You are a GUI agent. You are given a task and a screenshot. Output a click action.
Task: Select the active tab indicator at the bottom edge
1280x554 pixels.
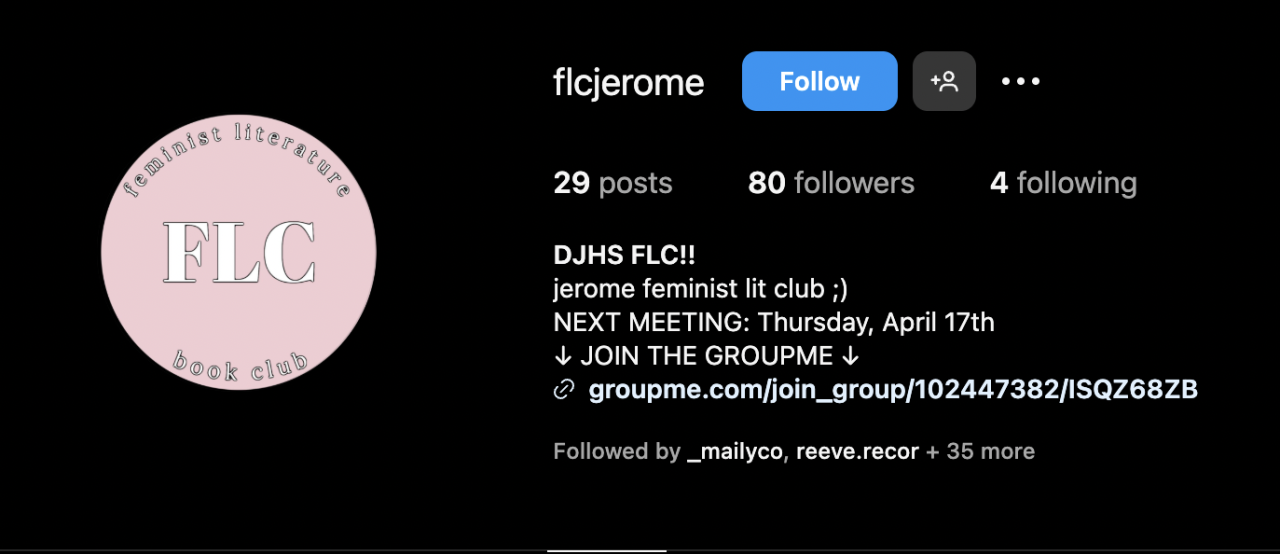point(606,550)
